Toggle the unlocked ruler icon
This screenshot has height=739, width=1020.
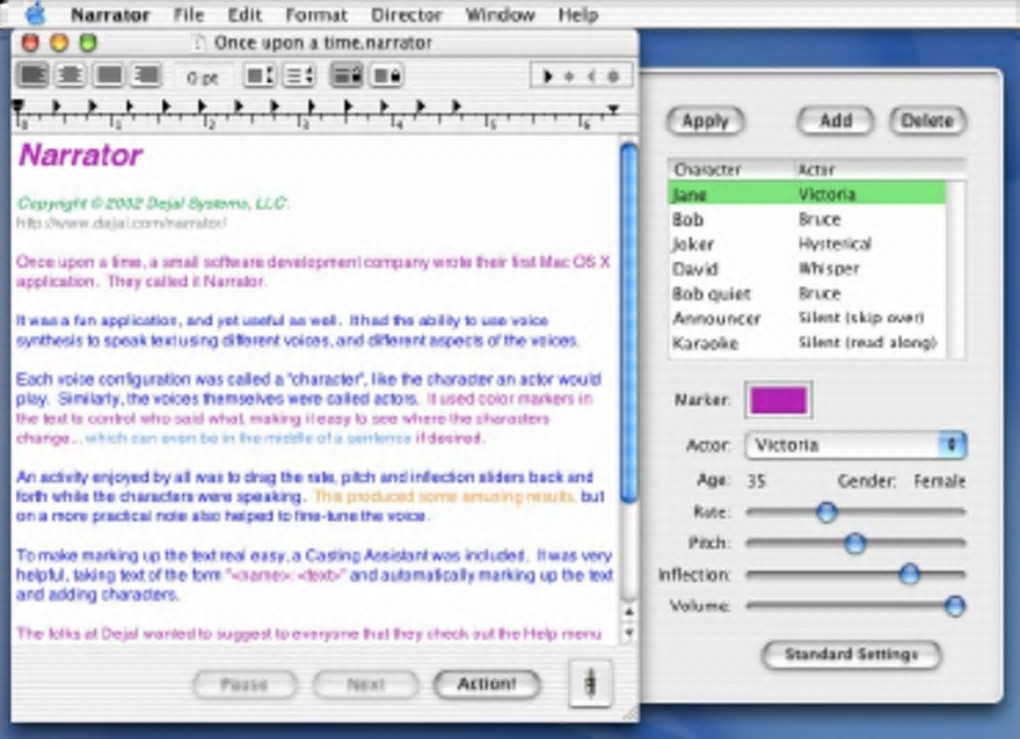tap(347, 75)
